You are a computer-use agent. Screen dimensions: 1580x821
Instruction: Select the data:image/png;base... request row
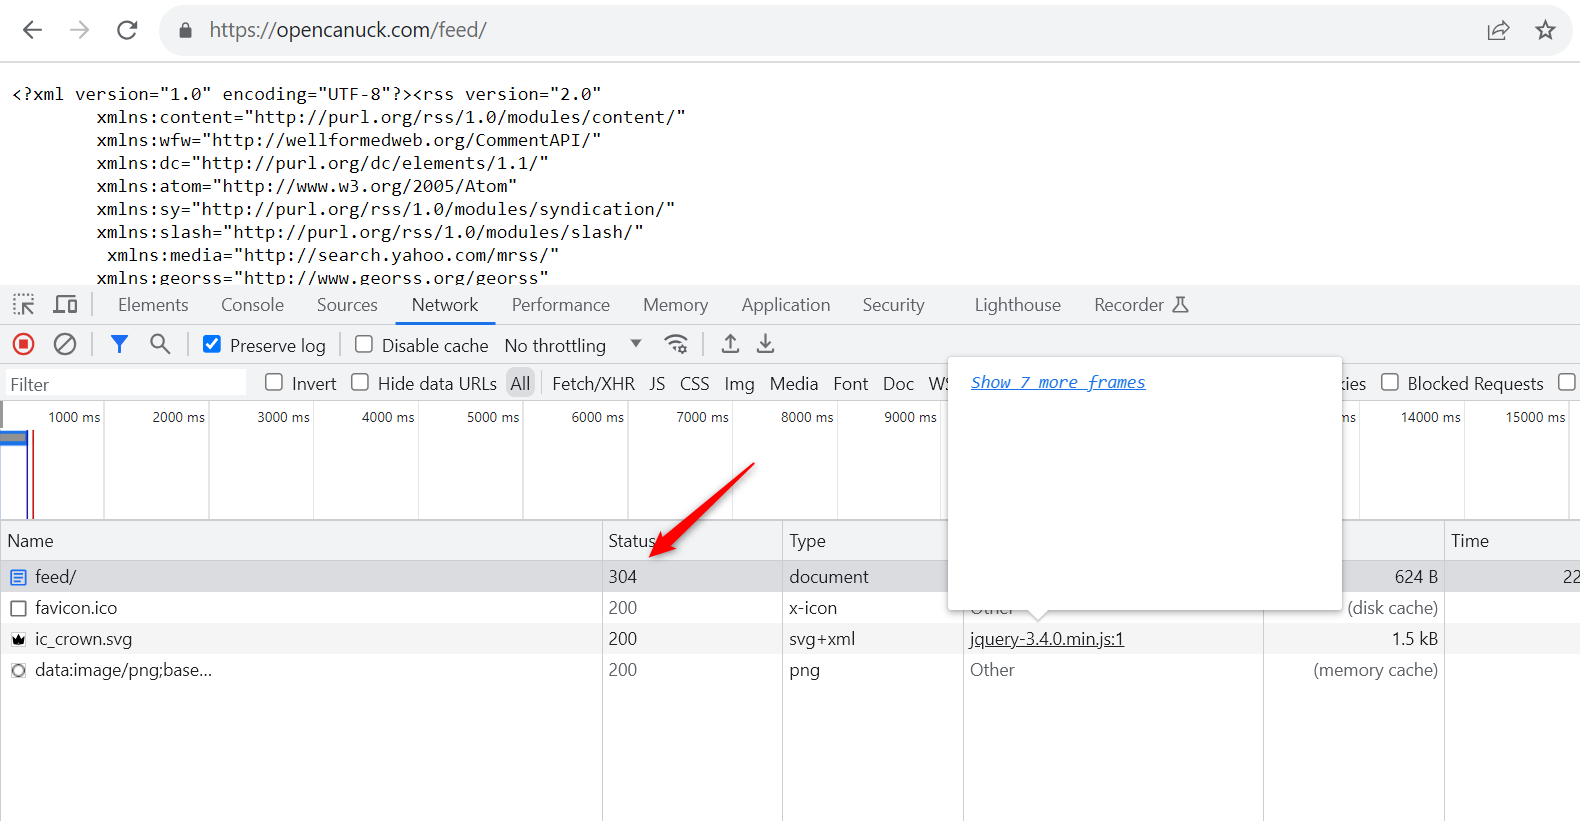coord(790,670)
